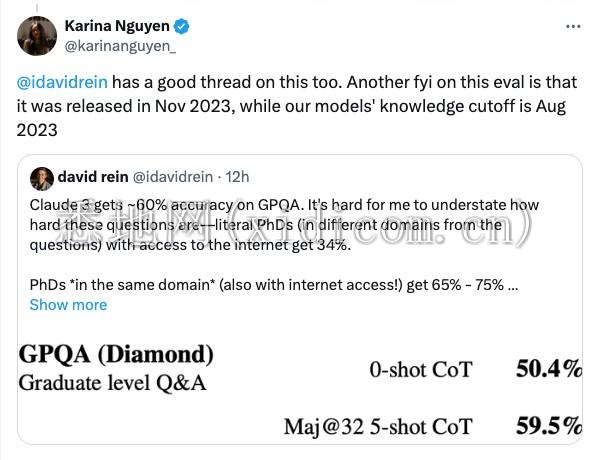Click the PhDs in same domain line
This screenshot has height=460, width=599.
(x=274, y=285)
